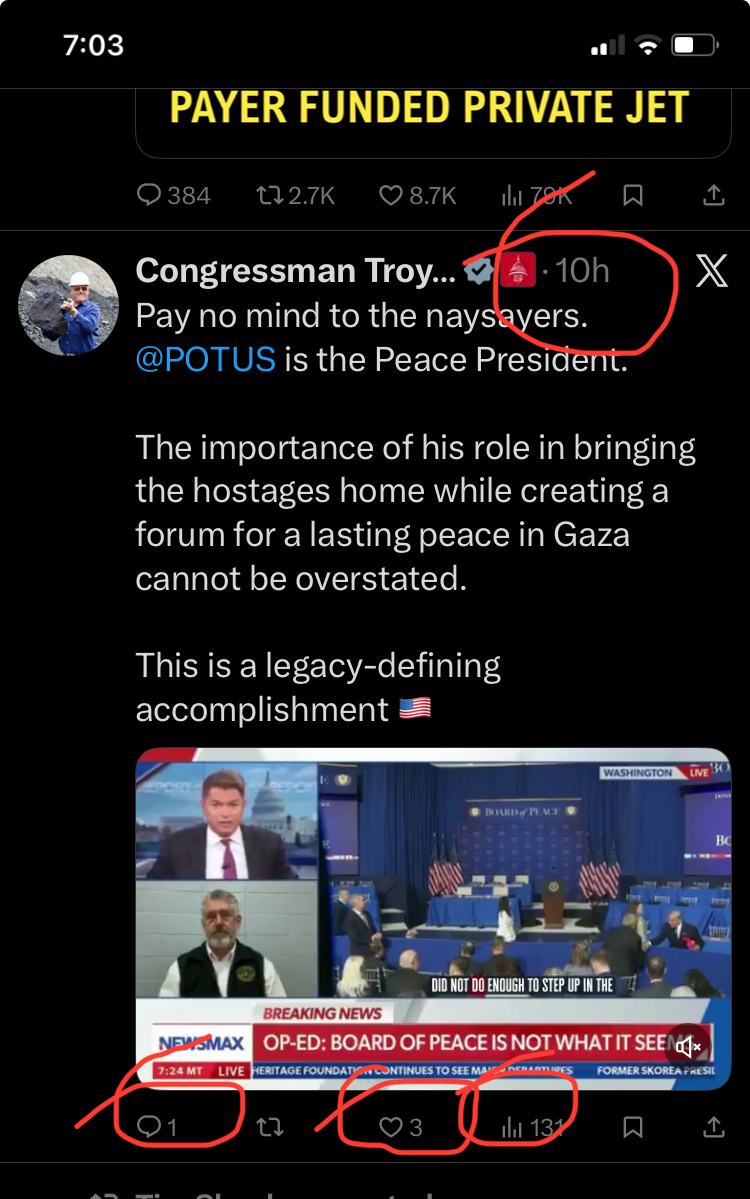Viewport: 750px width, 1199px height.
Task: Reply to Congressman Troy's tweet
Action: point(149,1127)
